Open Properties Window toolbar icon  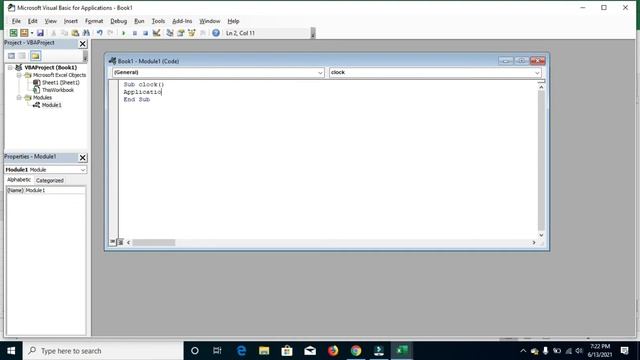click(181, 33)
